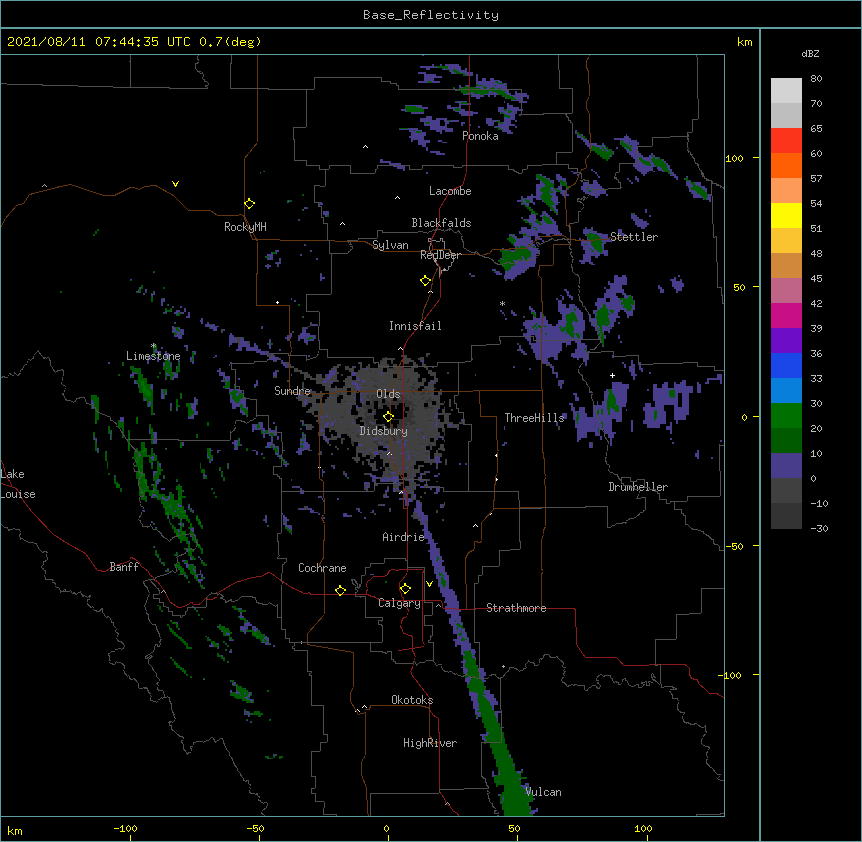
Task: Click the Limestone map label
Action: 153,356
